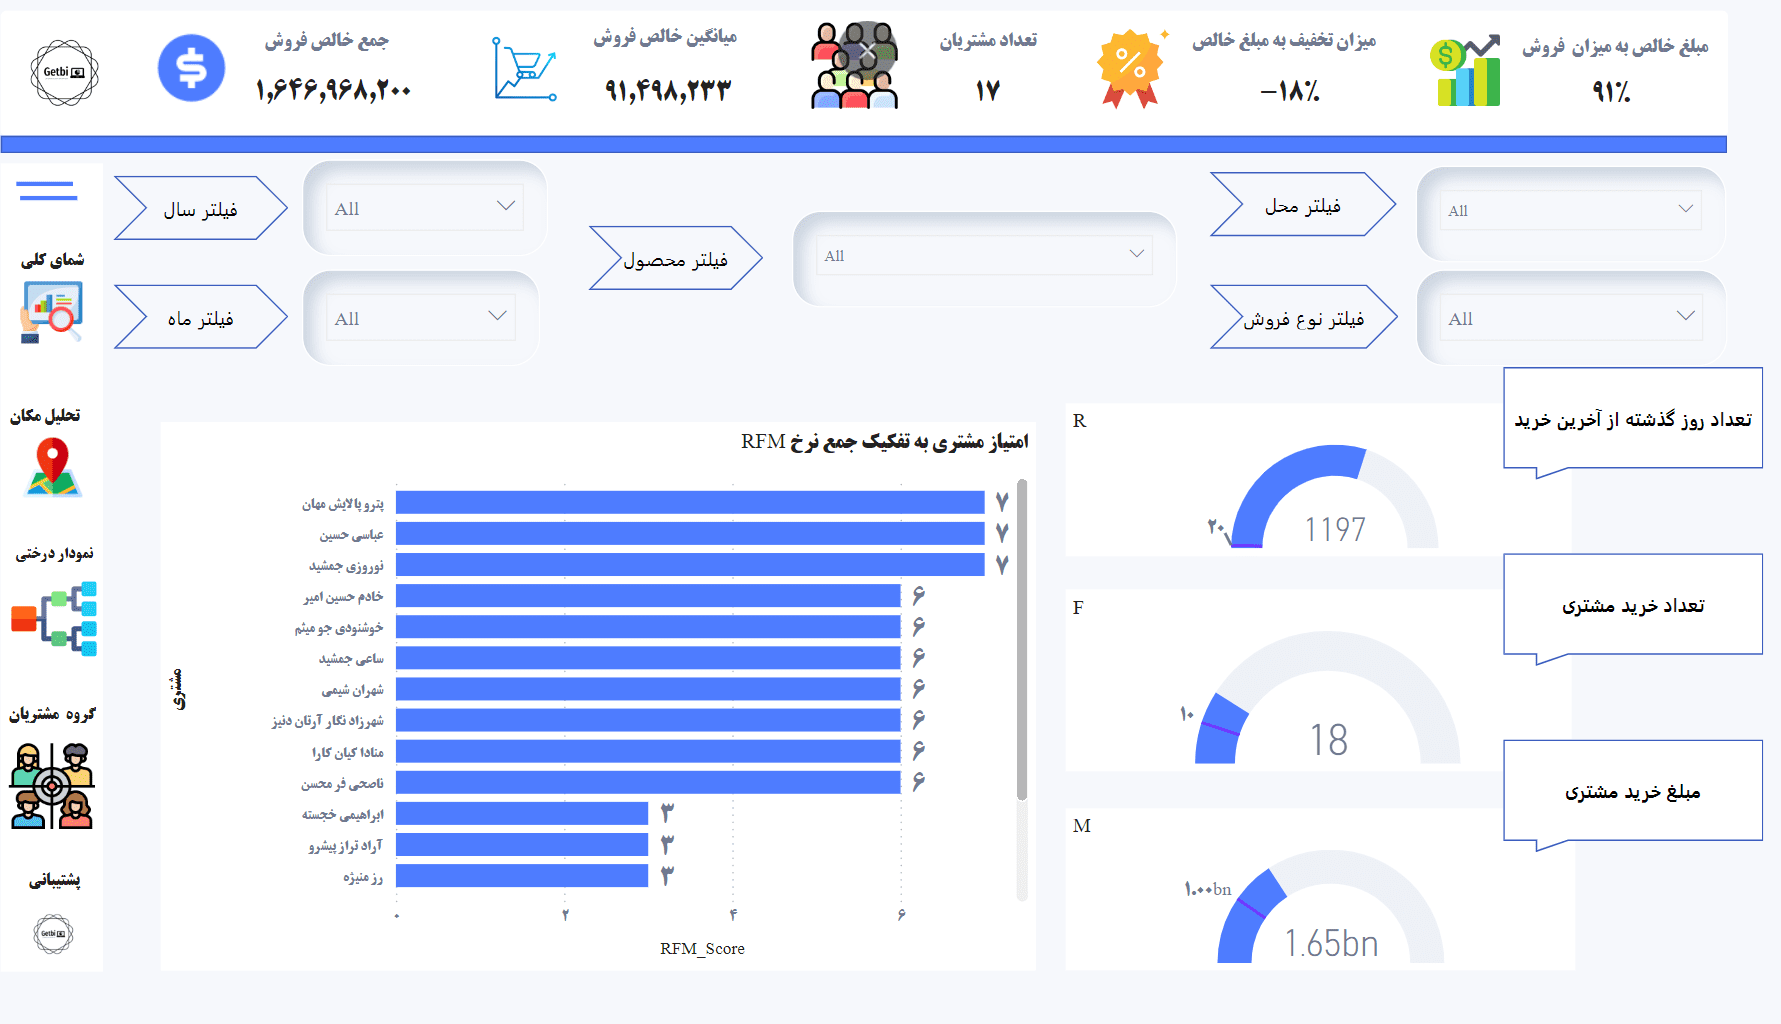The image size is (1781, 1024).
Task: Click the bar for شهرزاد نگار آرتان دنیز
Action: click(x=648, y=720)
